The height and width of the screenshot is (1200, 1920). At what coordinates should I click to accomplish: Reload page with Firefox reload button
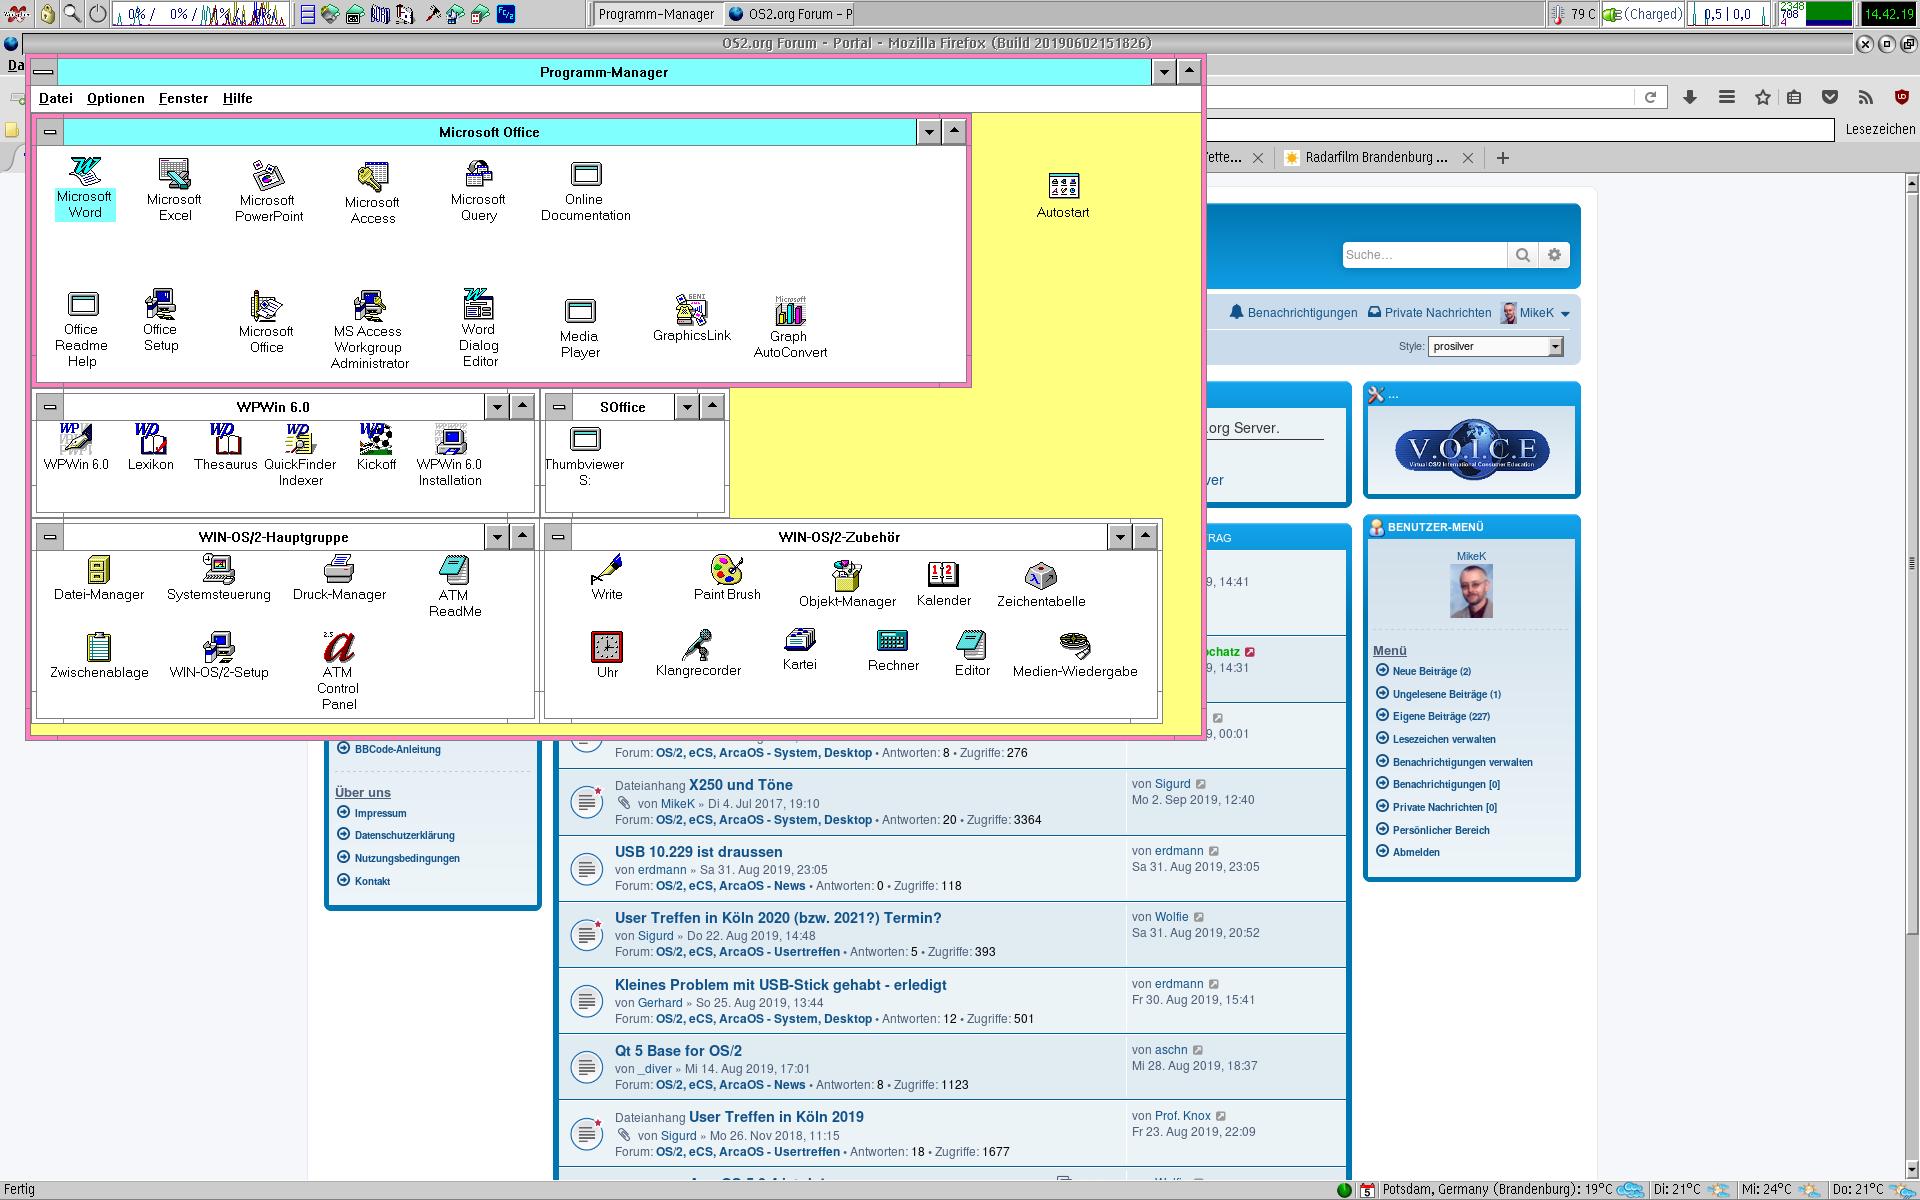[x=1650, y=97]
